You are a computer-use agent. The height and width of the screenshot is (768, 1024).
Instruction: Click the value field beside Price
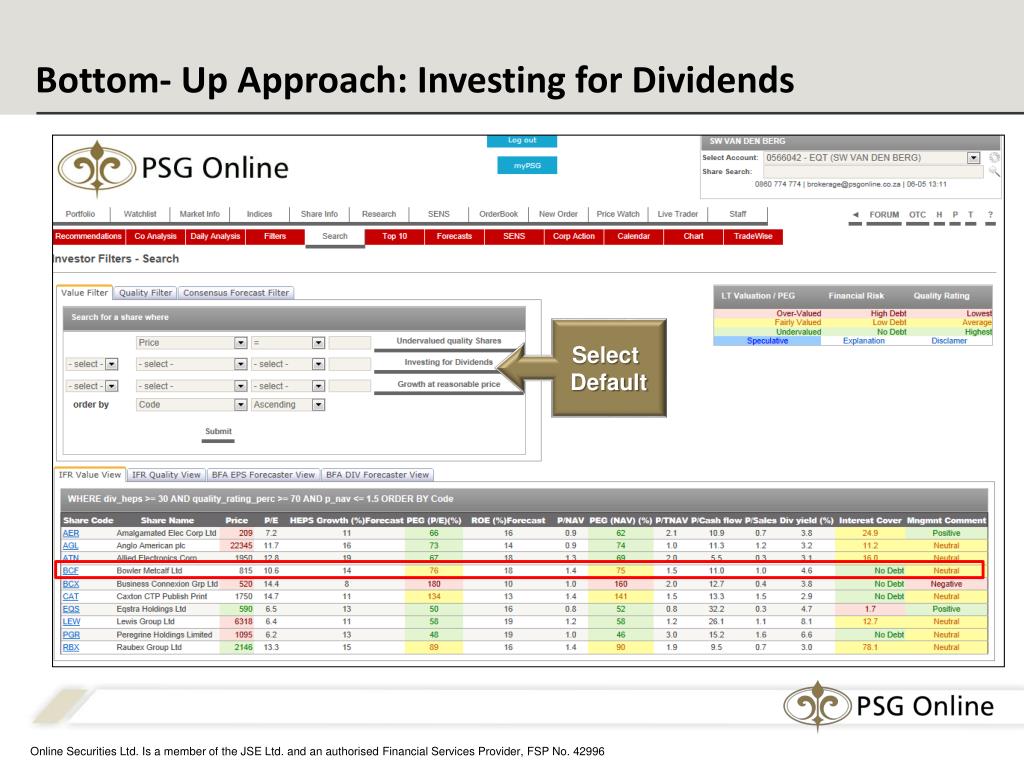[x=349, y=343]
